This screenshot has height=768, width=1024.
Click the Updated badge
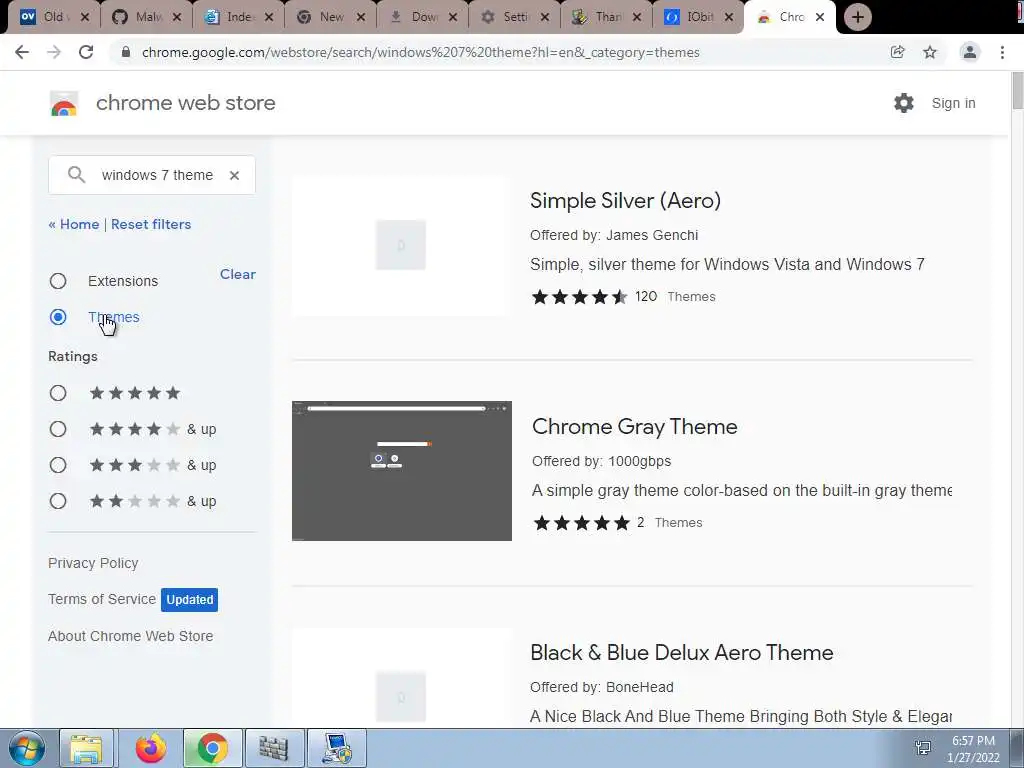pos(189,600)
